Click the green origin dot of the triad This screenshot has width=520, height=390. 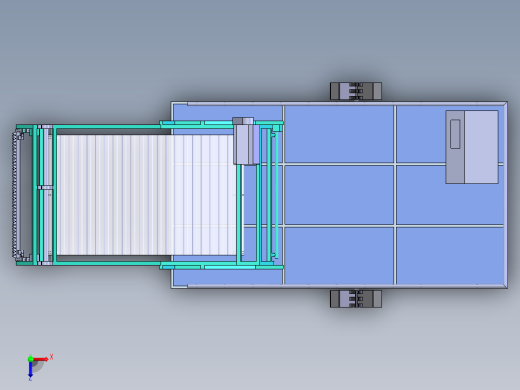click(30, 359)
